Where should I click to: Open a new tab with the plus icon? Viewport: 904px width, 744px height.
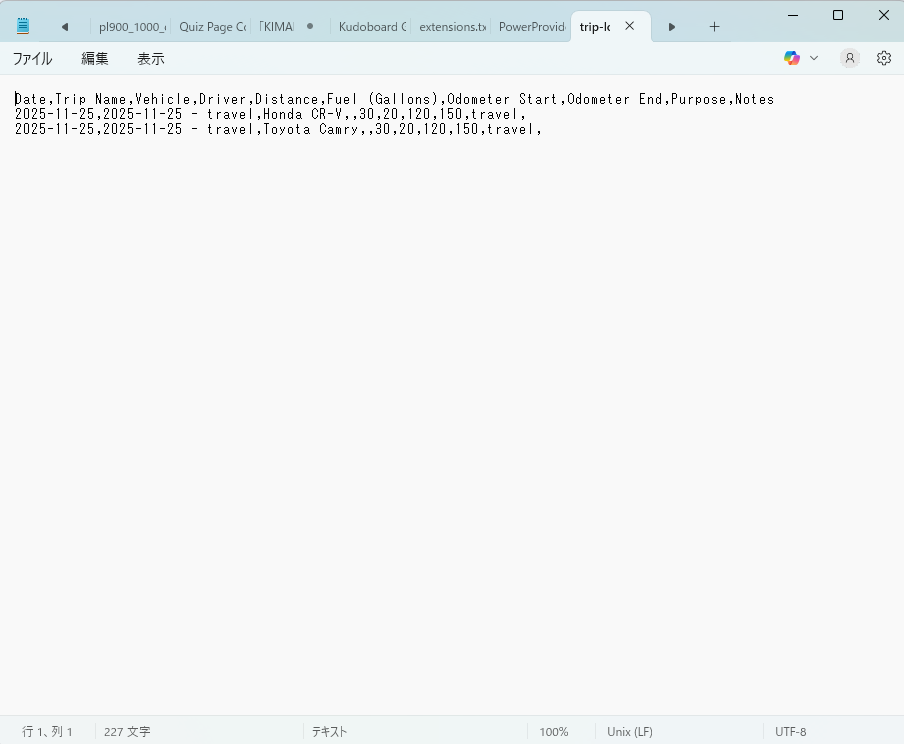(714, 26)
